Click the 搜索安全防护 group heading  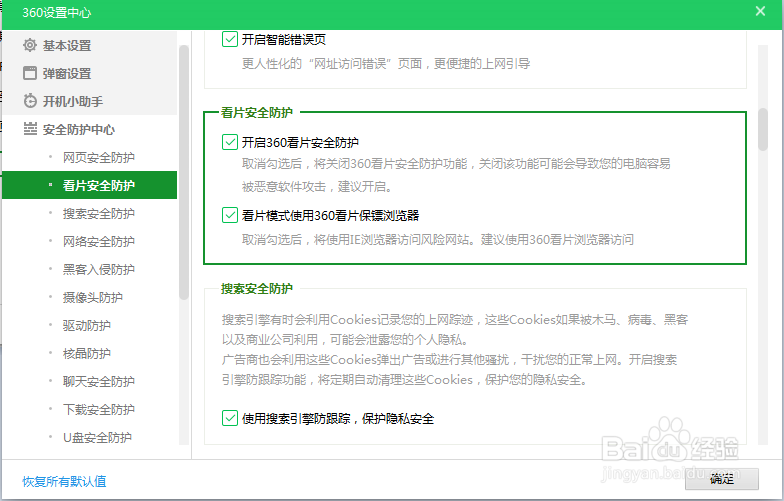pos(256,288)
